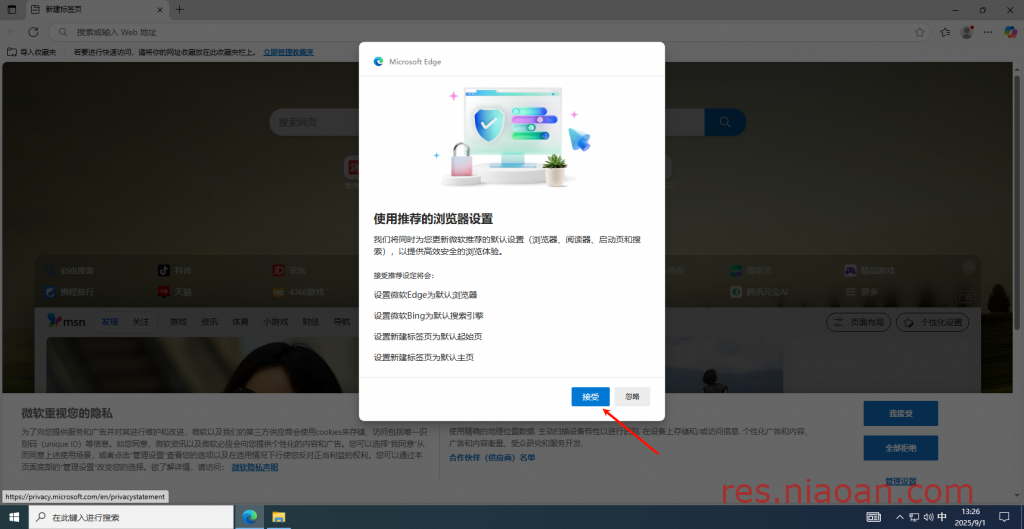
Task: Click the Windows taskbar search box
Action: pyautogui.click(x=130, y=517)
